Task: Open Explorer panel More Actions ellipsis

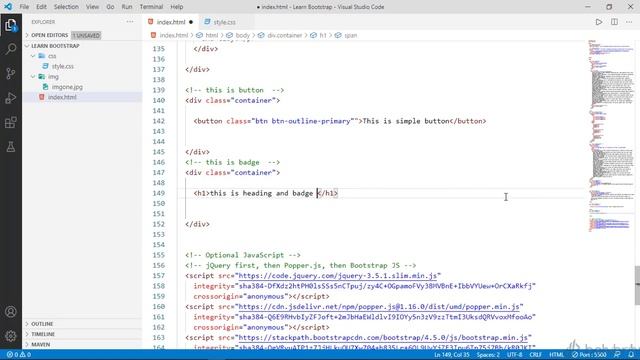Action: (x=130, y=22)
